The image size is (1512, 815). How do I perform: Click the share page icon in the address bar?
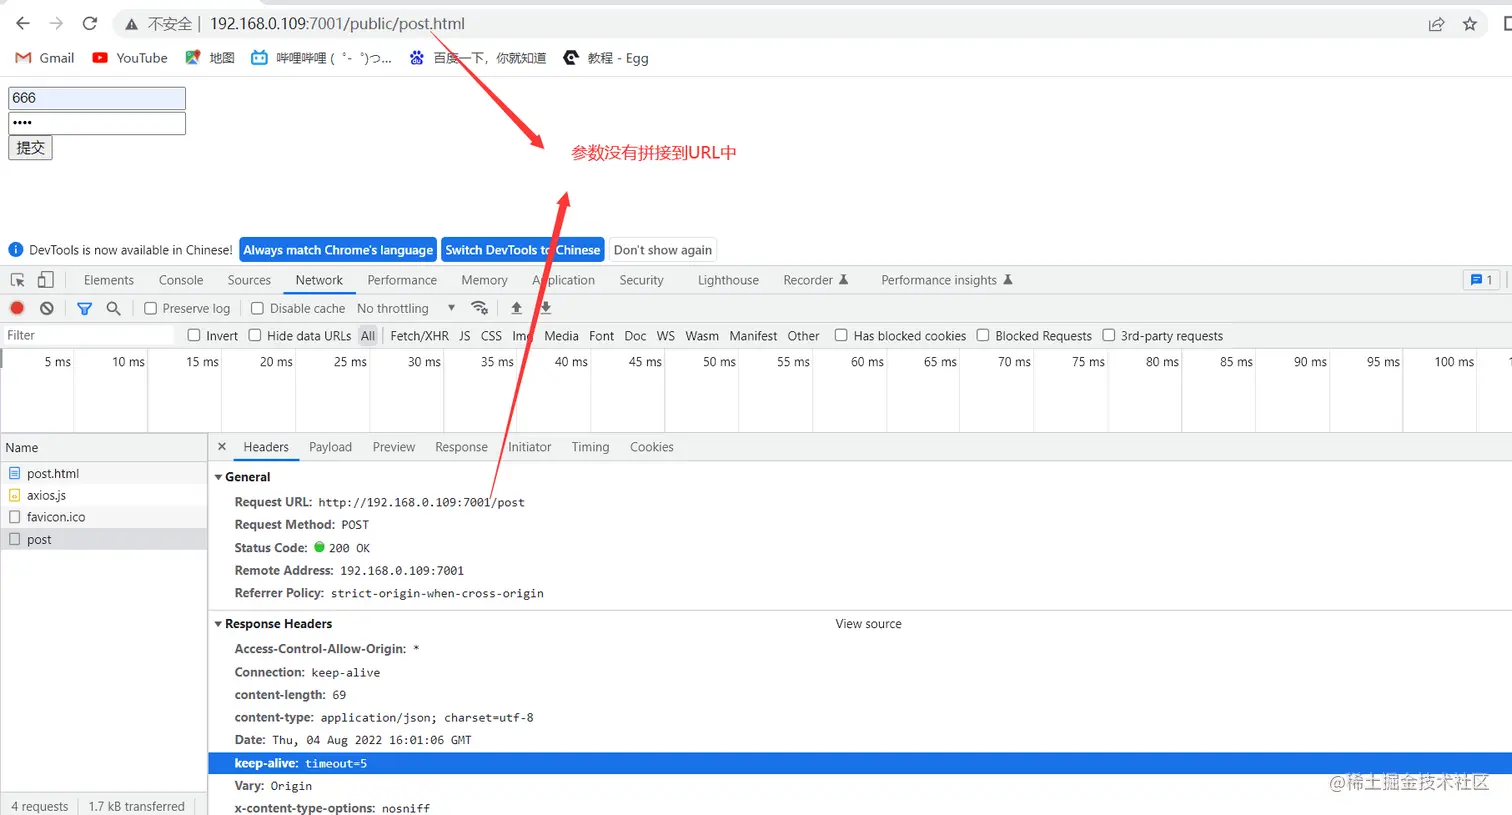coord(1436,24)
